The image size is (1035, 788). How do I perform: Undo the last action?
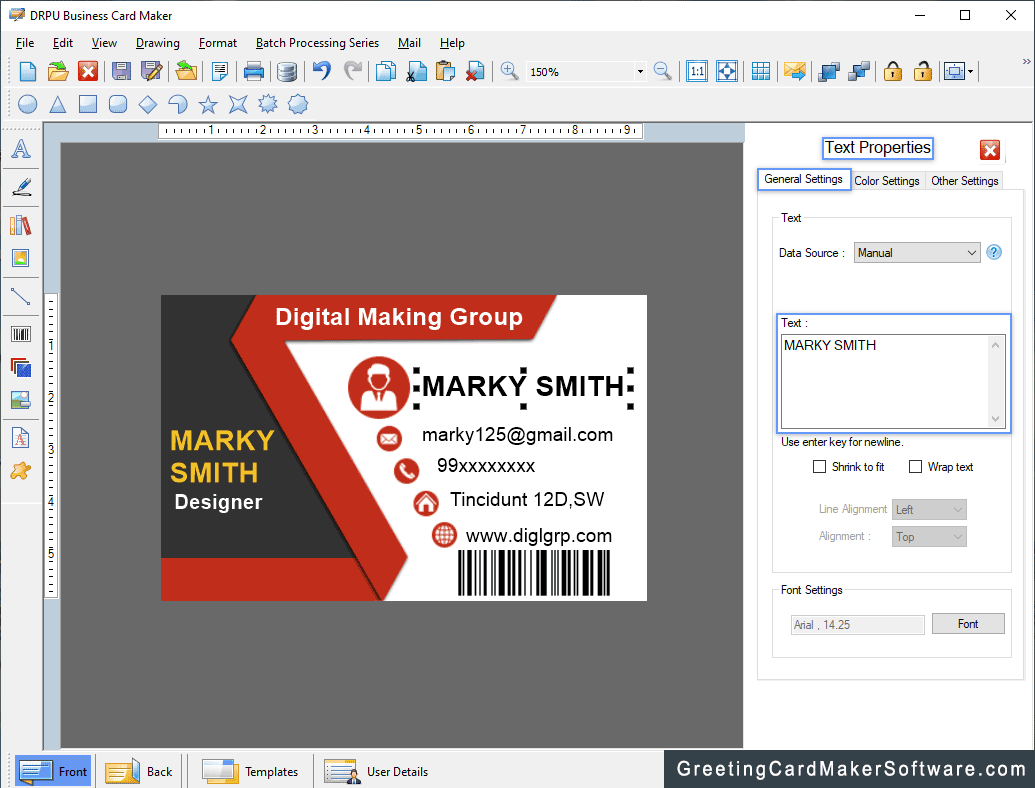[321, 71]
